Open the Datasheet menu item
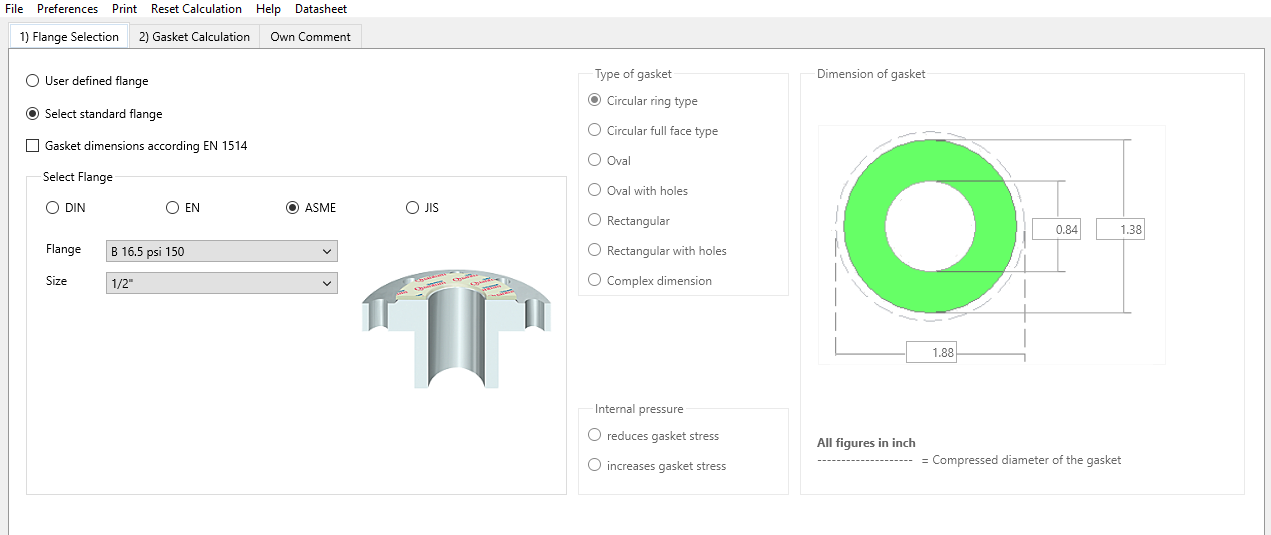 coord(320,9)
